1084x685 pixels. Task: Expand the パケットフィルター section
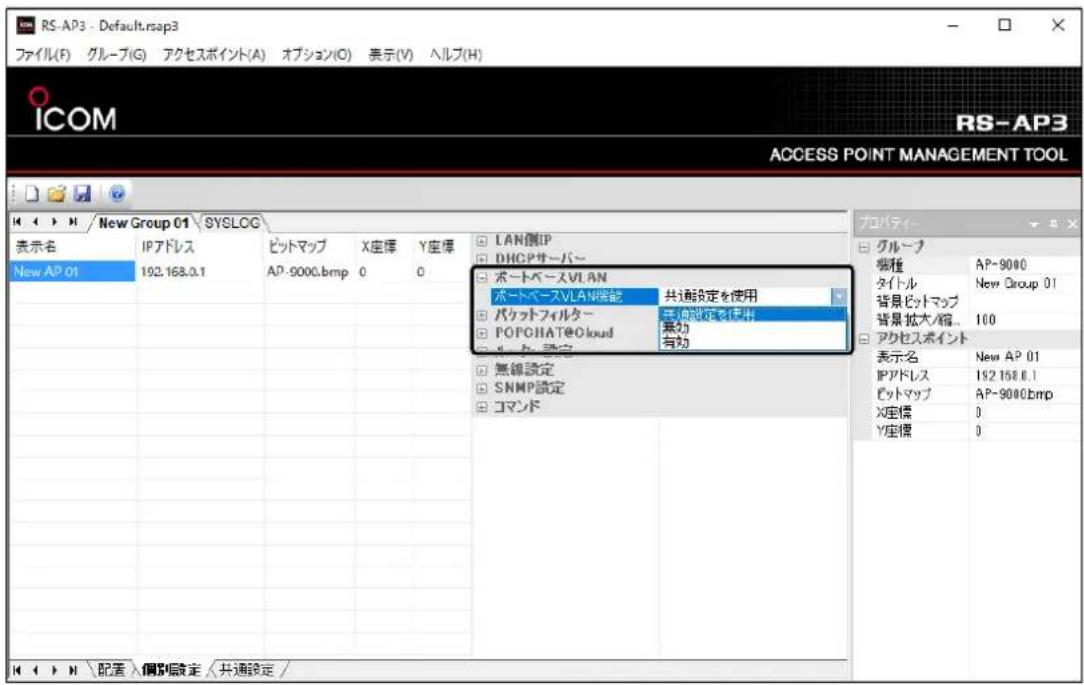[482, 315]
